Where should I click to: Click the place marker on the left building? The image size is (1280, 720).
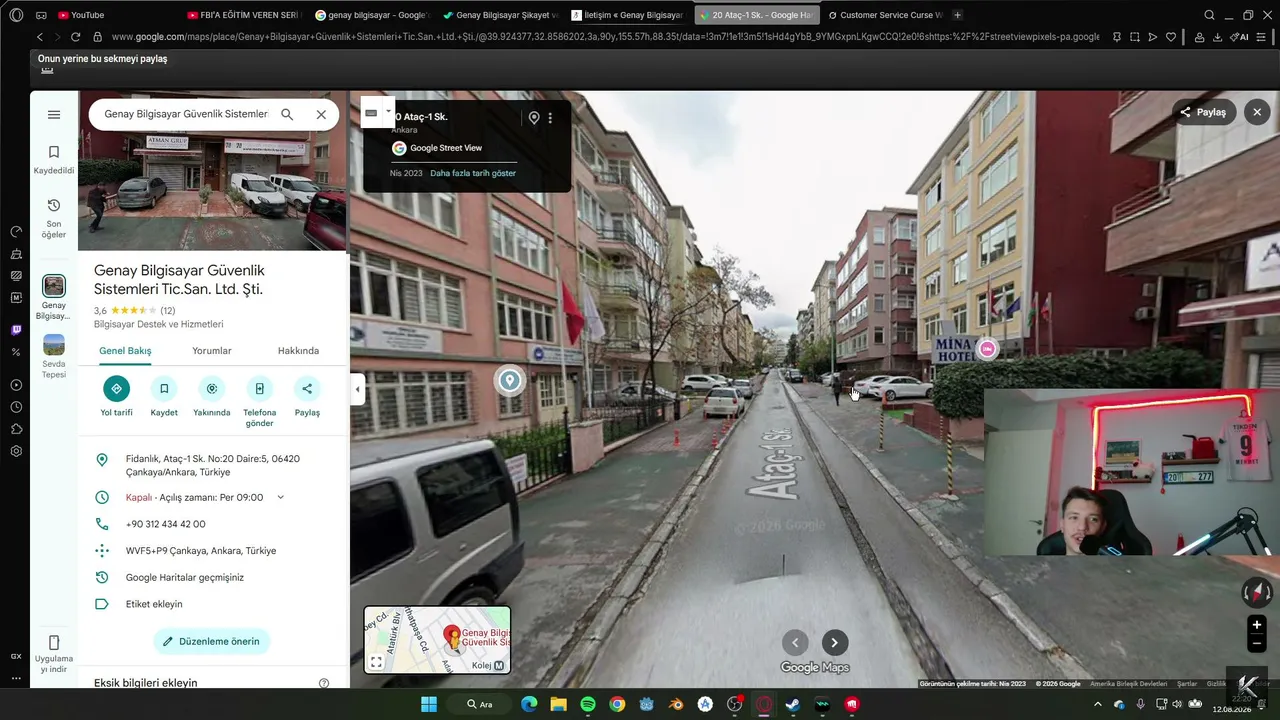510,380
